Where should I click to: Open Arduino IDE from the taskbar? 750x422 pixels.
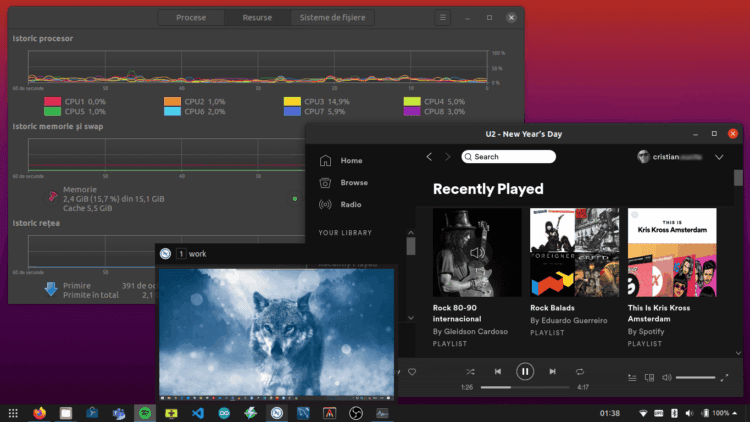(224, 413)
